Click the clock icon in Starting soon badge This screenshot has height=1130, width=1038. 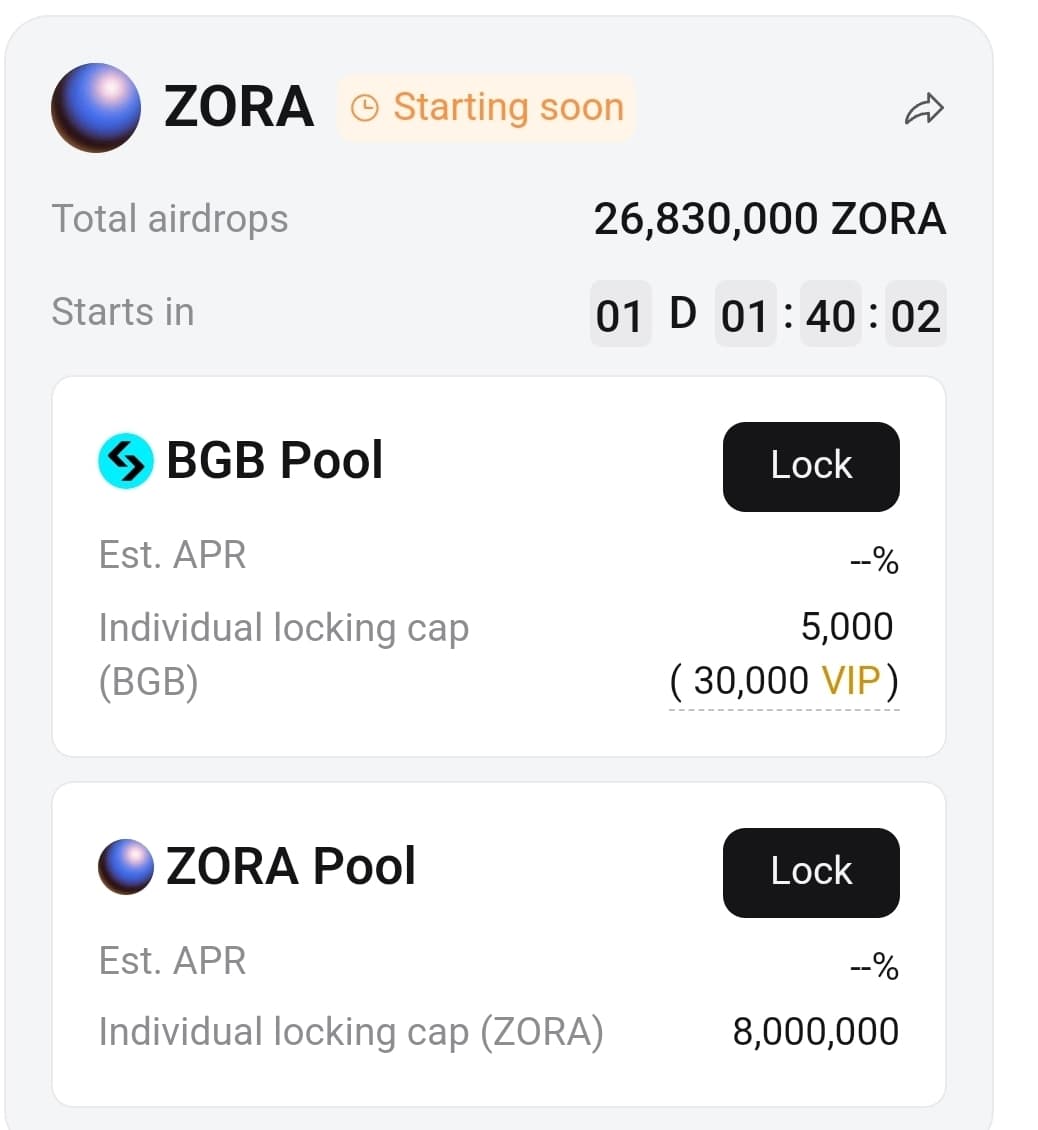tap(366, 108)
